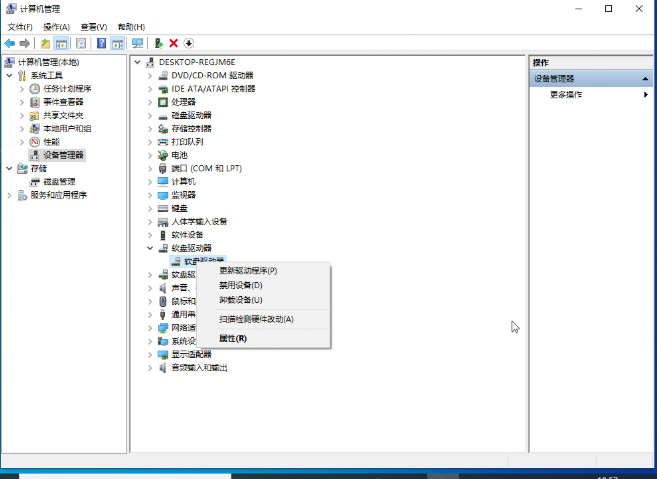Collapse the 系统工具 node in left tree
The image size is (657, 479).
pos(9,75)
